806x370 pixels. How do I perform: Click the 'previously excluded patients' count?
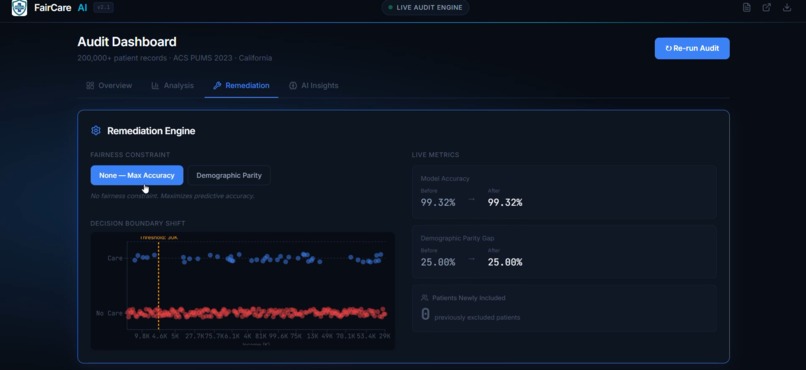(x=425, y=314)
